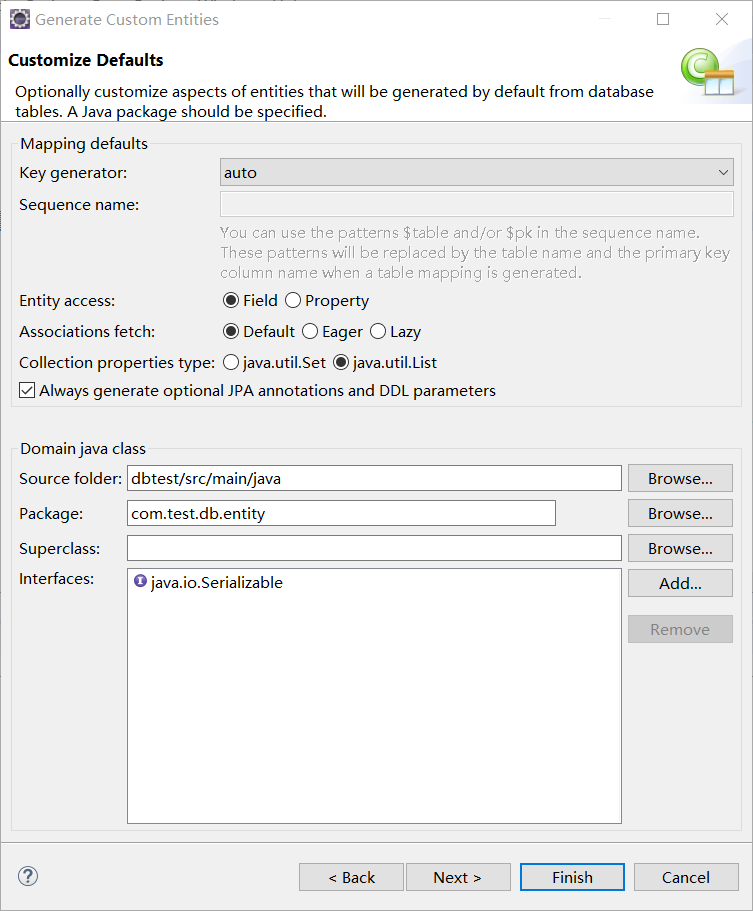Screen dimensions: 753x911
Task: Choose Lazy associations fetch
Action: coord(378,332)
